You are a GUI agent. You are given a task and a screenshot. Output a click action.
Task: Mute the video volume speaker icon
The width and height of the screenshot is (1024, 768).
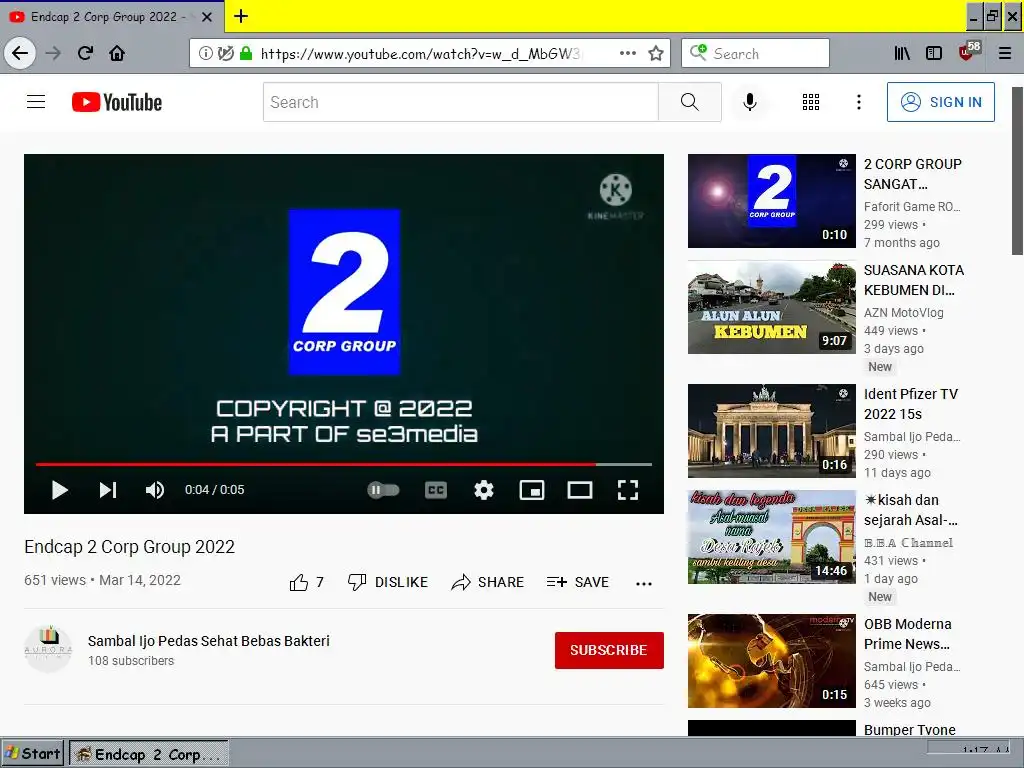(155, 490)
